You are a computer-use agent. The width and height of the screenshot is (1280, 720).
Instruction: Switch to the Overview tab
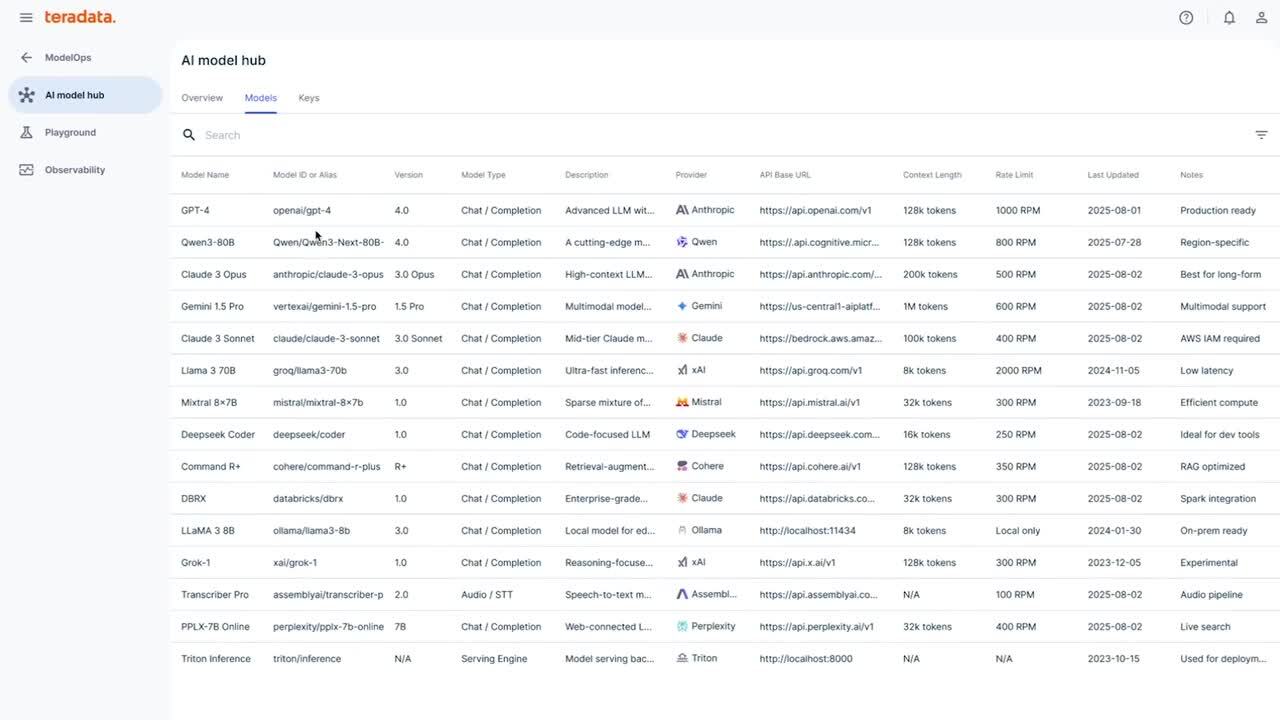pyautogui.click(x=202, y=98)
